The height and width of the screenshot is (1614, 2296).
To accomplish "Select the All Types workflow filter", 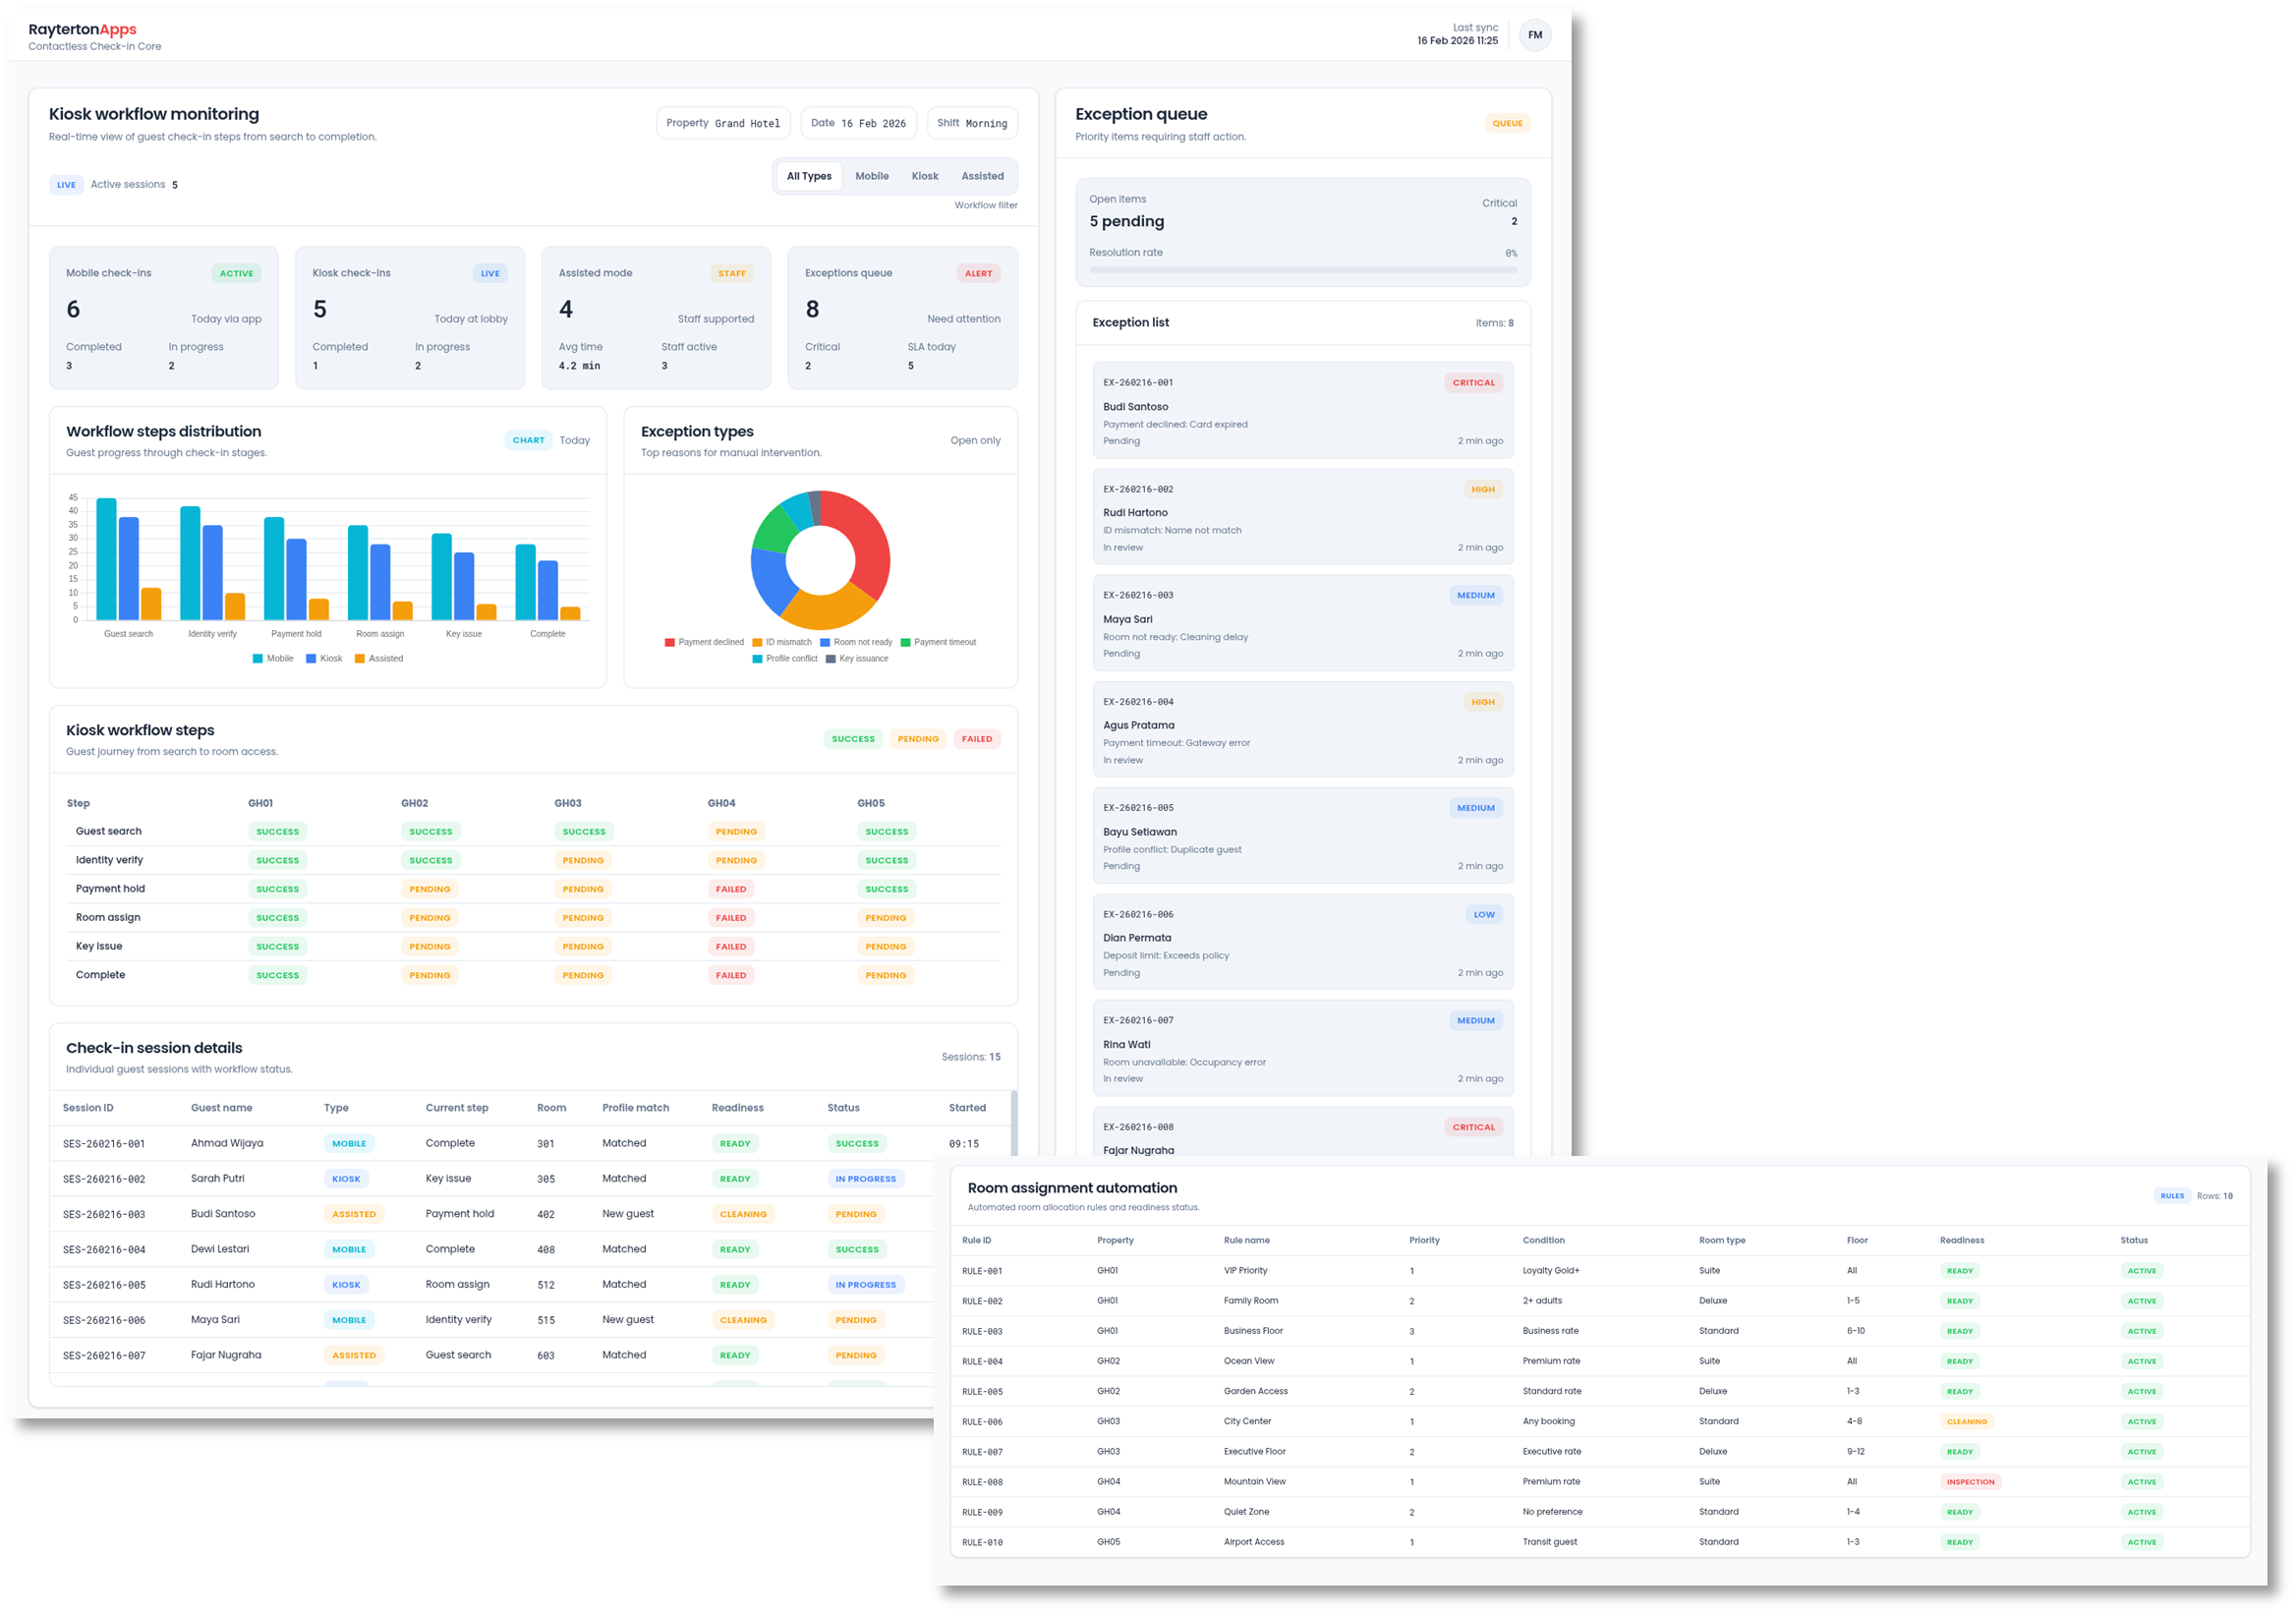I will [808, 176].
